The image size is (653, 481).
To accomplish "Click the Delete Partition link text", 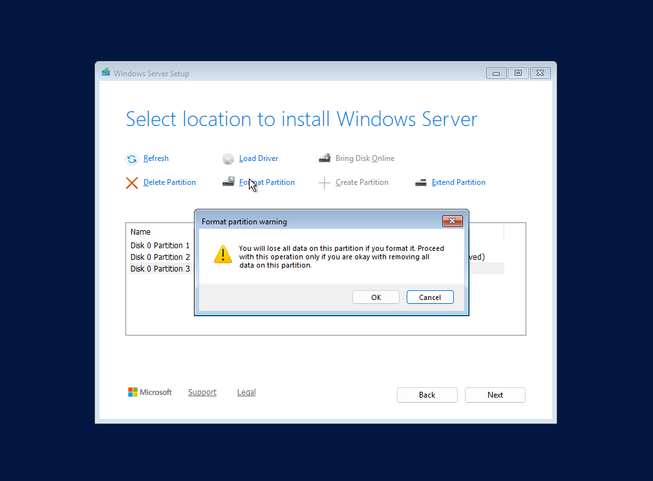I will click(x=169, y=182).
